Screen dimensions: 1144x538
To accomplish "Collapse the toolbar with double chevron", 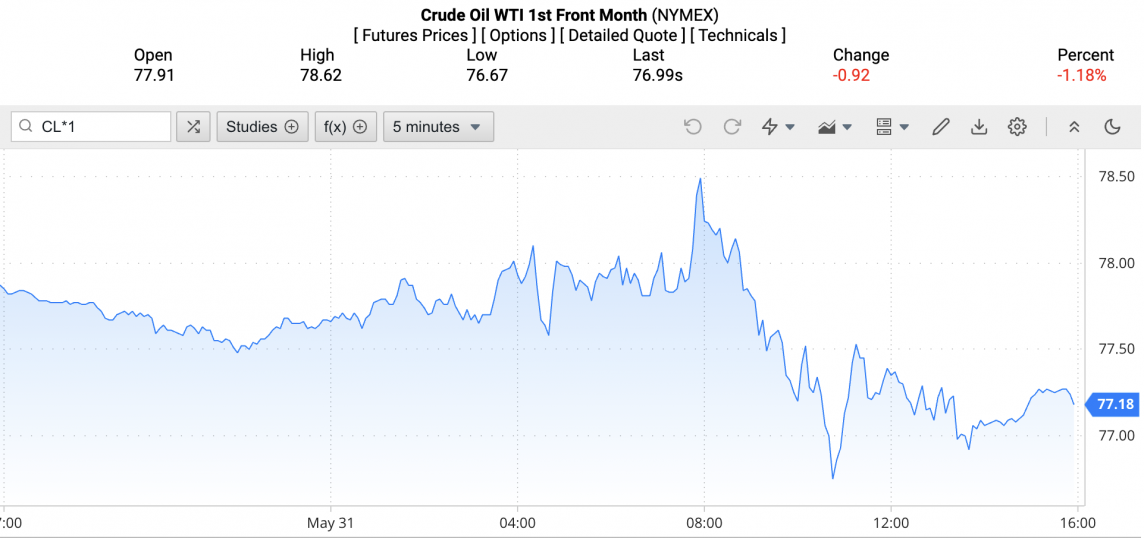I will point(1074,127).
